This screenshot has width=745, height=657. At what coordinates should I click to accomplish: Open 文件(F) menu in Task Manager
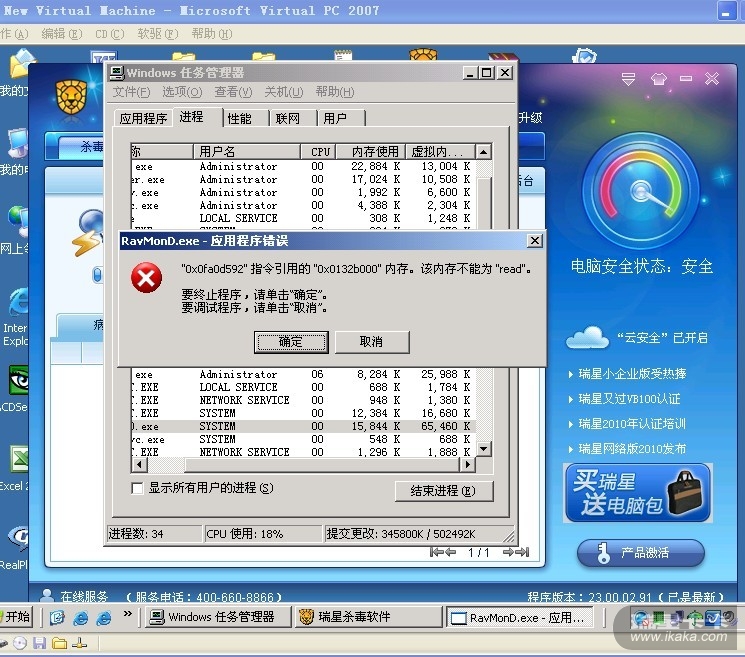pos(131,92)
